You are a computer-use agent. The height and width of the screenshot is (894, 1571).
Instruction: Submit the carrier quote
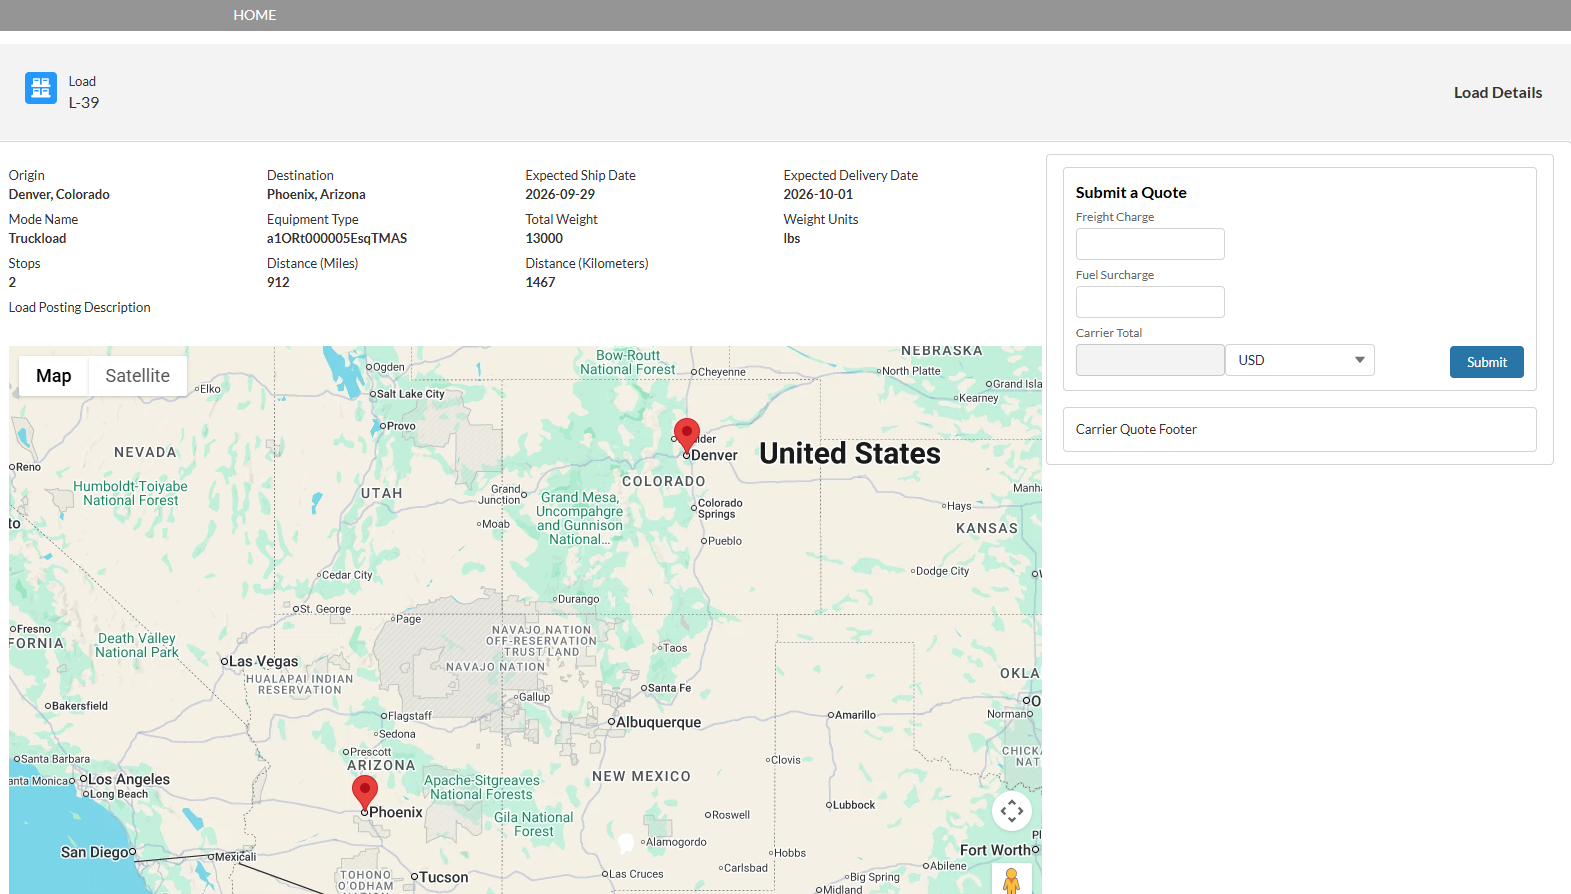pyautogui.click(x=1486, y=362)
